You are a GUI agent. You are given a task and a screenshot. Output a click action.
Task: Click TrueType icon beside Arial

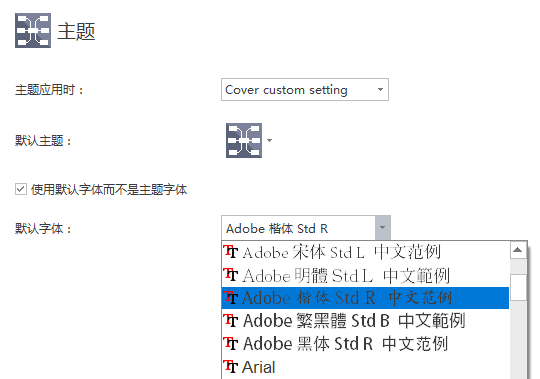pos(231,366)
